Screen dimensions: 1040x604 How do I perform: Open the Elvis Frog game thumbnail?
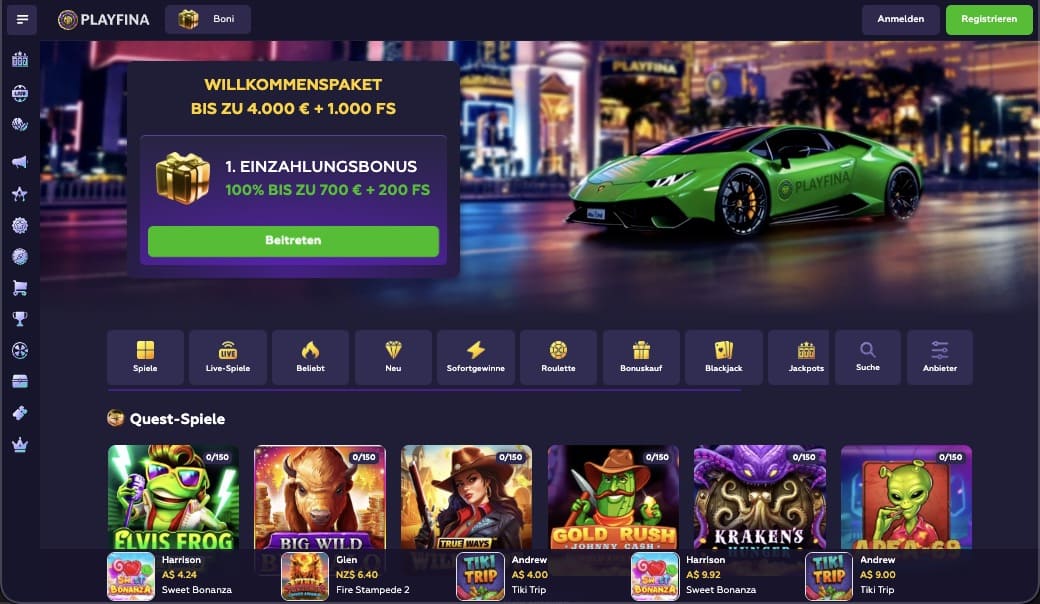173,497
